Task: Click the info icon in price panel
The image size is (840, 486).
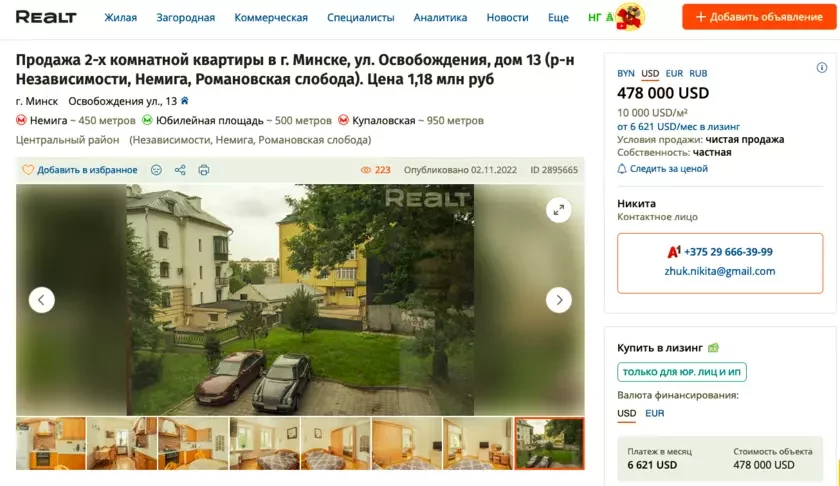Action: [821, 68]
